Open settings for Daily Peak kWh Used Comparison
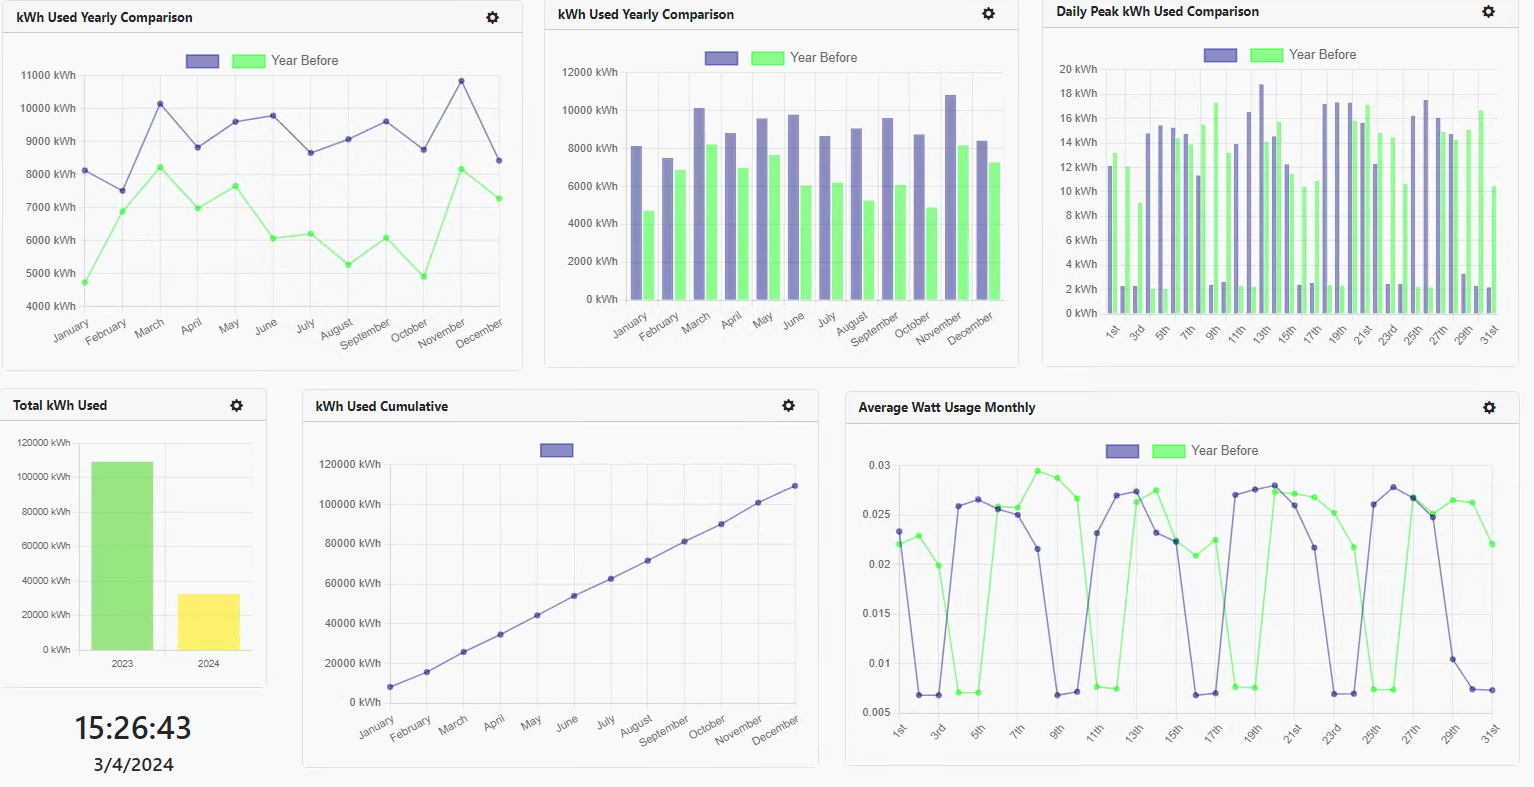1534x787 pixels. click(x=1489, y=11)
